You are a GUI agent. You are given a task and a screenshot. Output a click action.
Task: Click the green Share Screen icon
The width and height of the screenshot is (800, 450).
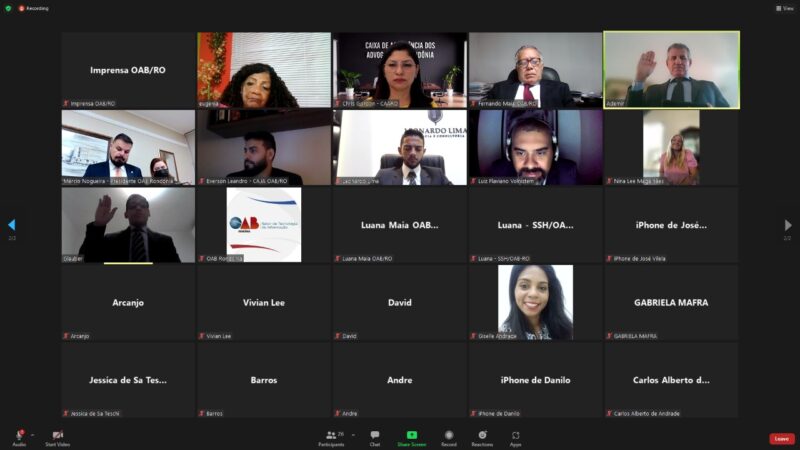point(412,435)
